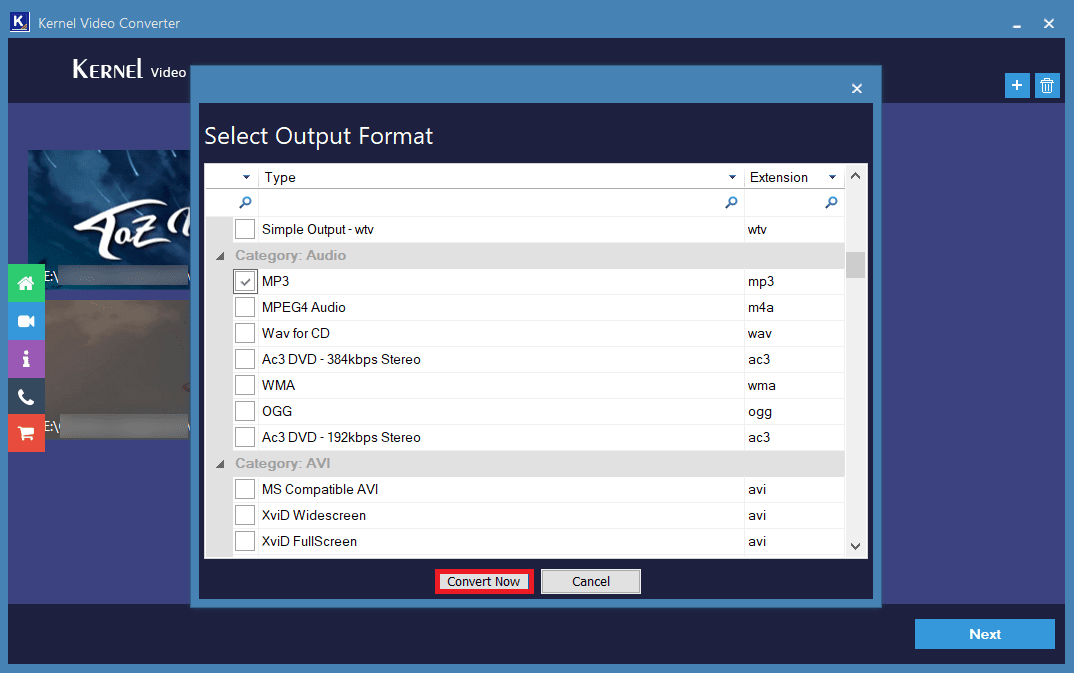This screenshot has width=1074, height=673.
Task: Check the XviD FullScreen checkbox
Action: tap(245, 542)
